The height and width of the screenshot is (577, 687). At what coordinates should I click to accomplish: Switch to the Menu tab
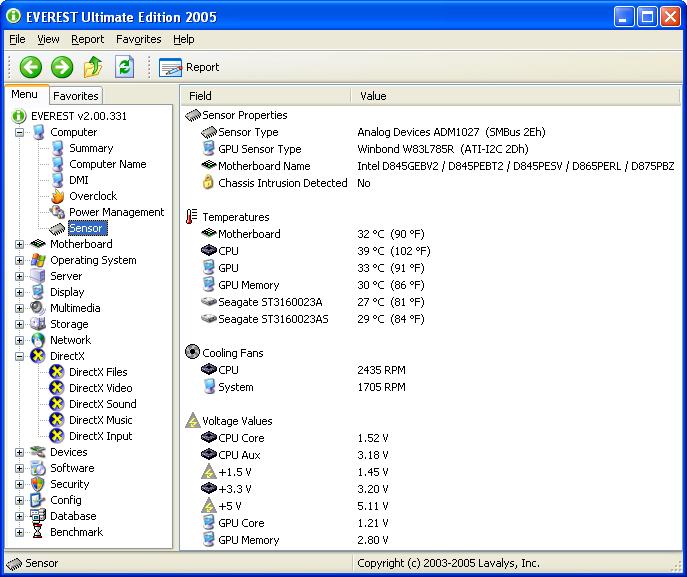(25, 94)
